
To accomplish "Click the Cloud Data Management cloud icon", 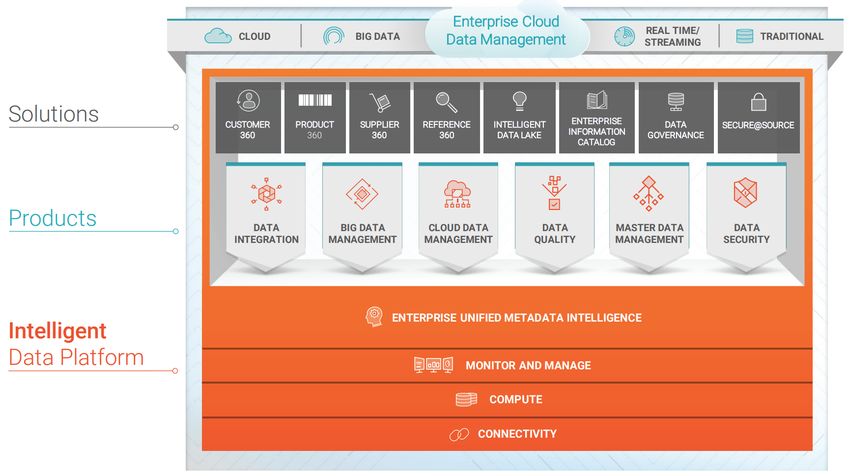I will 458,194.
